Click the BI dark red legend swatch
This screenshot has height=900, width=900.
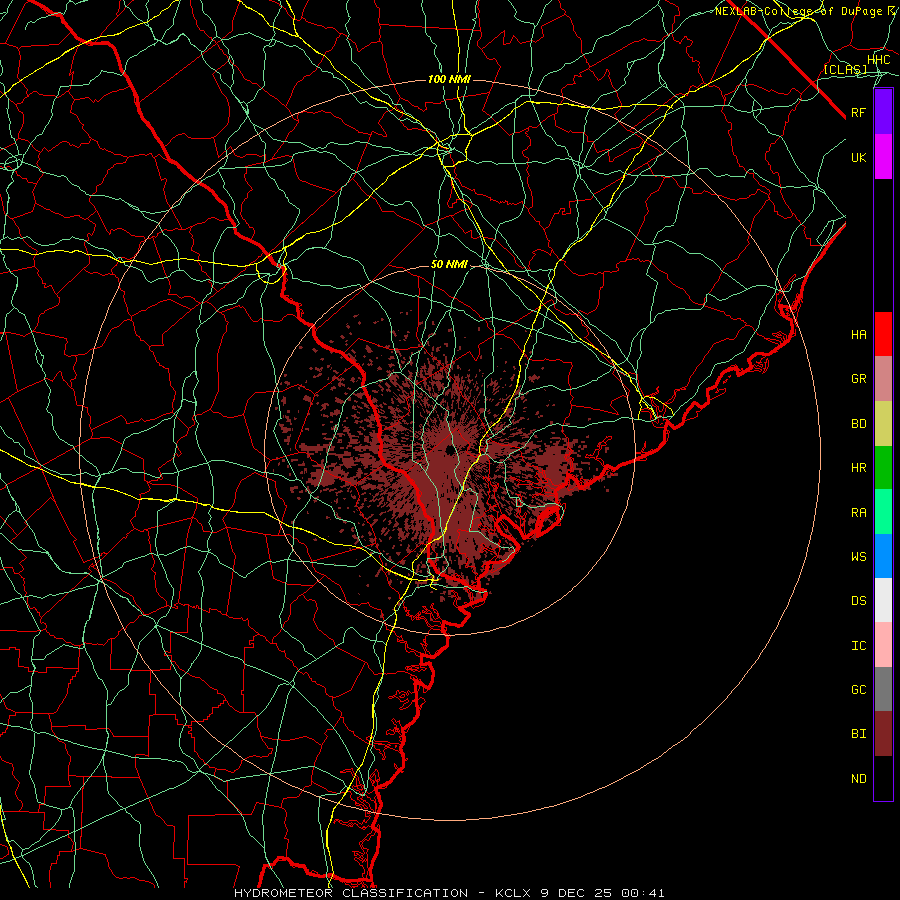tap(883, 734)
